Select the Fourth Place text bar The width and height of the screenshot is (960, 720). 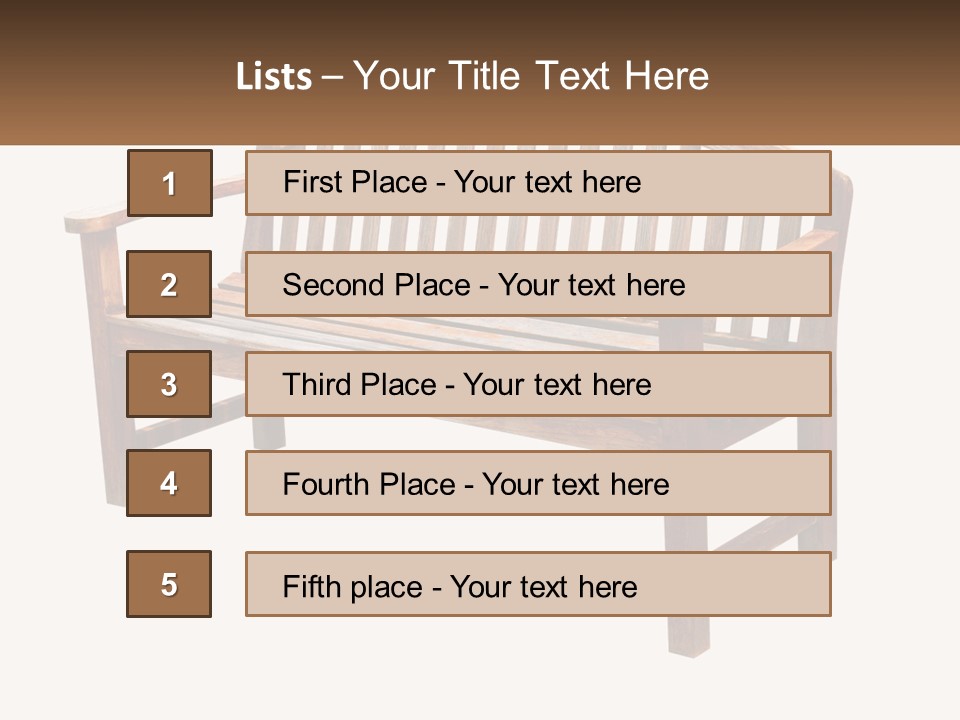538,483
